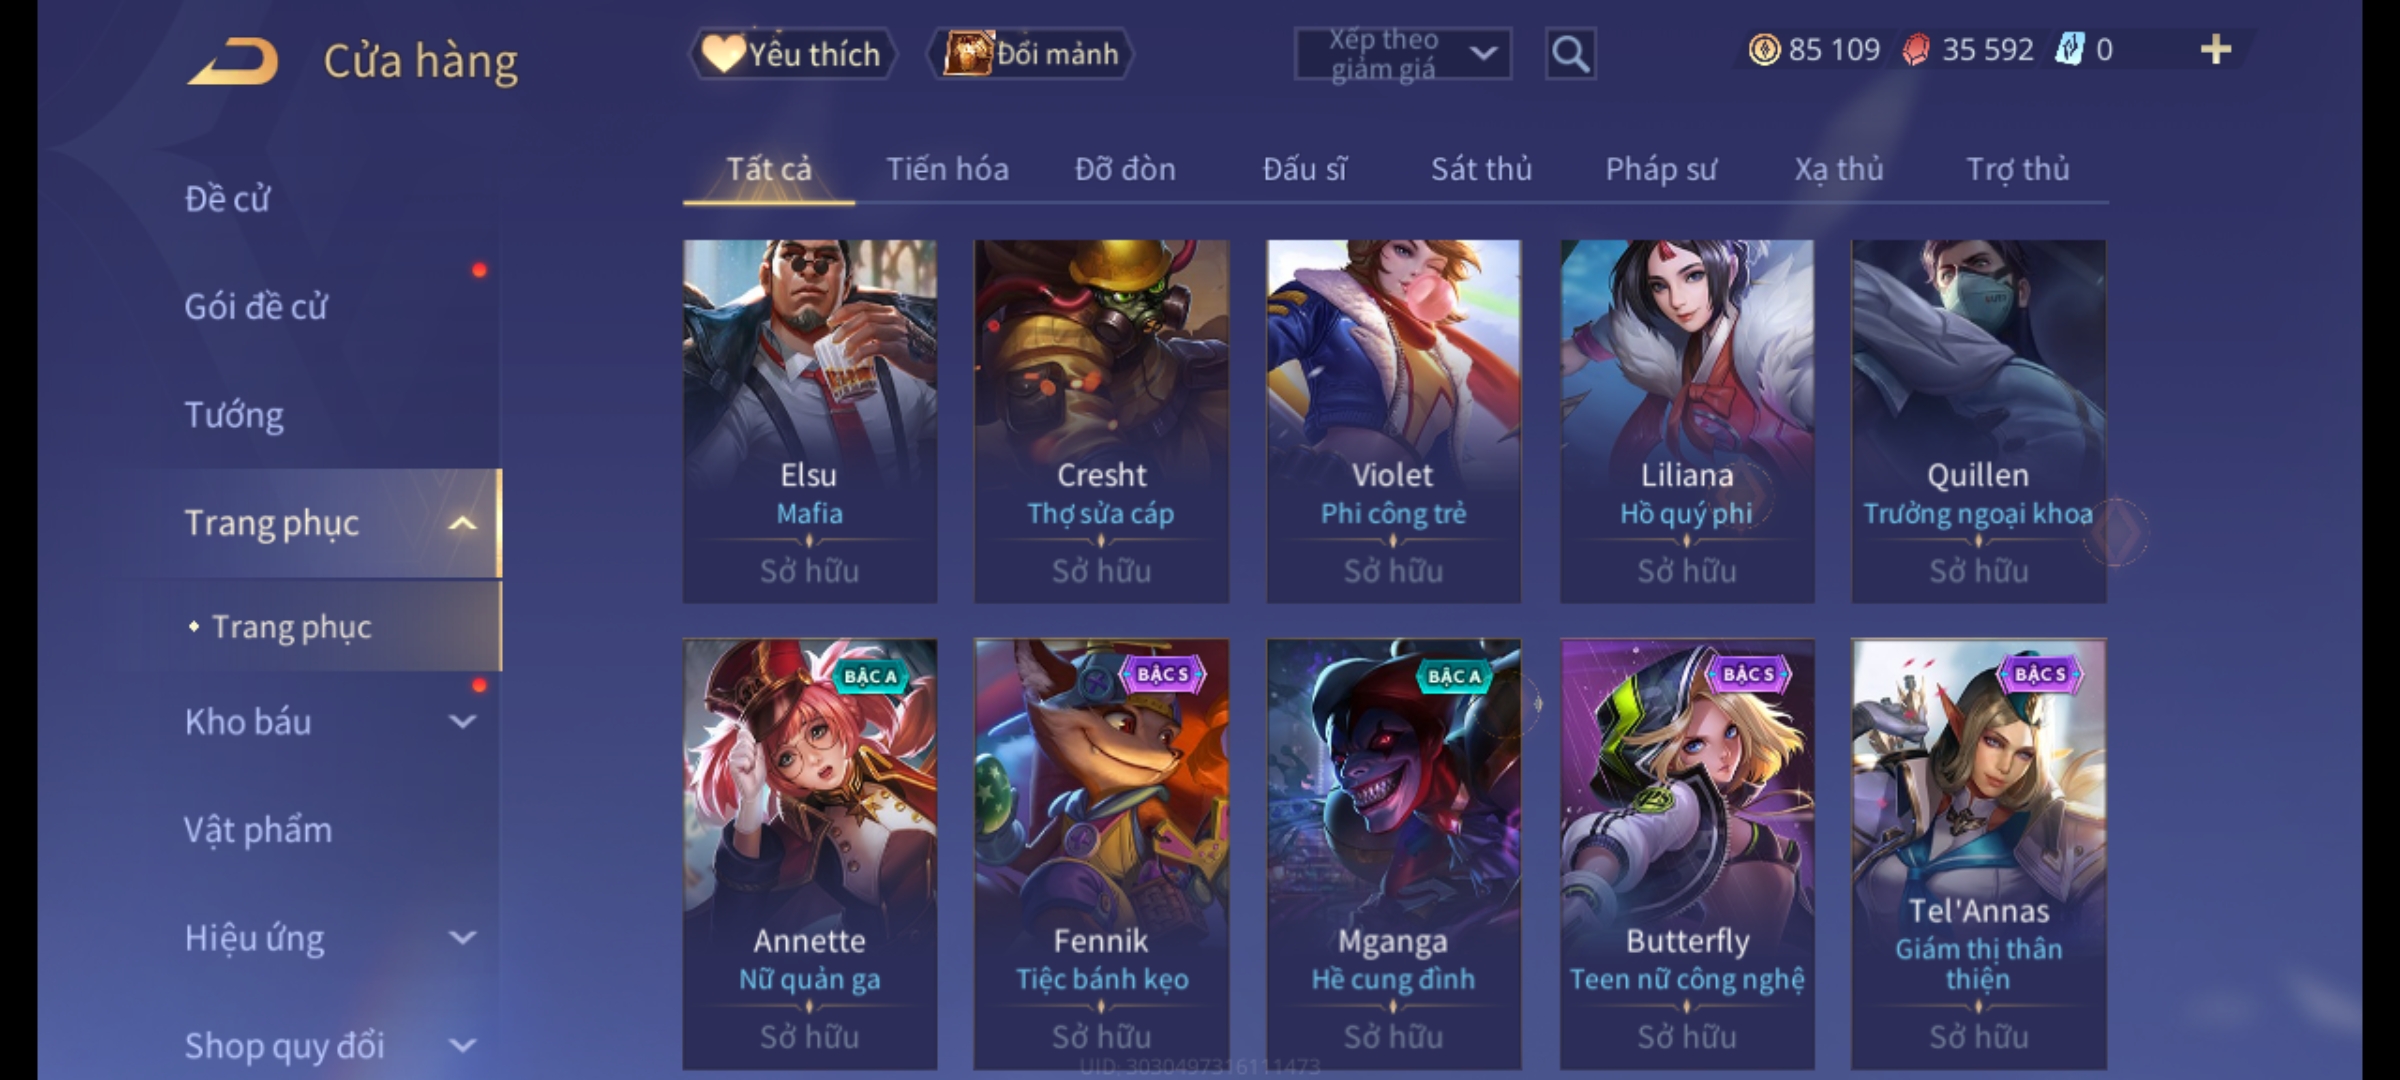Open the Gói đề cử sidebar menu
The image size is (2400, 1080).
point(256,307)
